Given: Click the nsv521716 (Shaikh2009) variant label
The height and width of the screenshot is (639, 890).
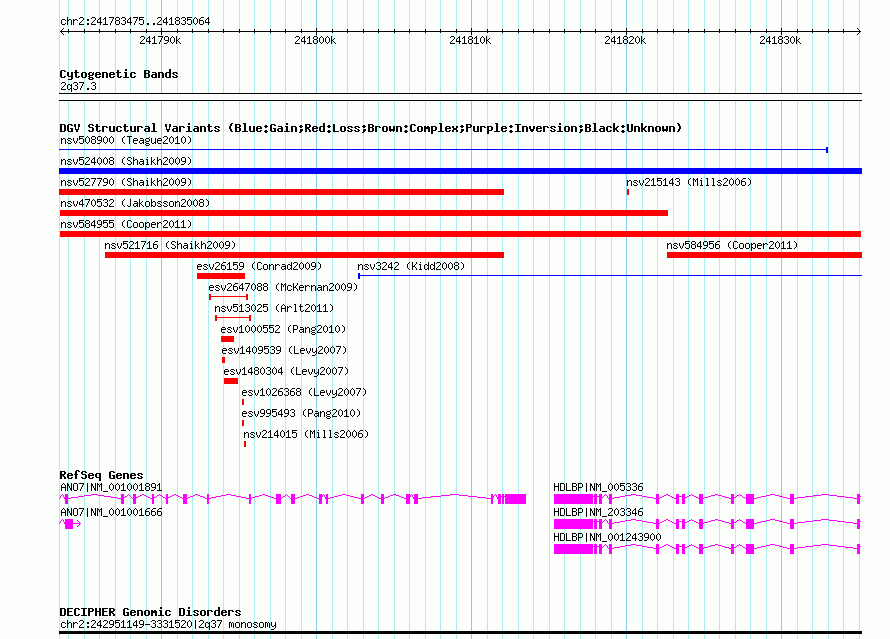Looking at the screenshot, I should (170, 245).
